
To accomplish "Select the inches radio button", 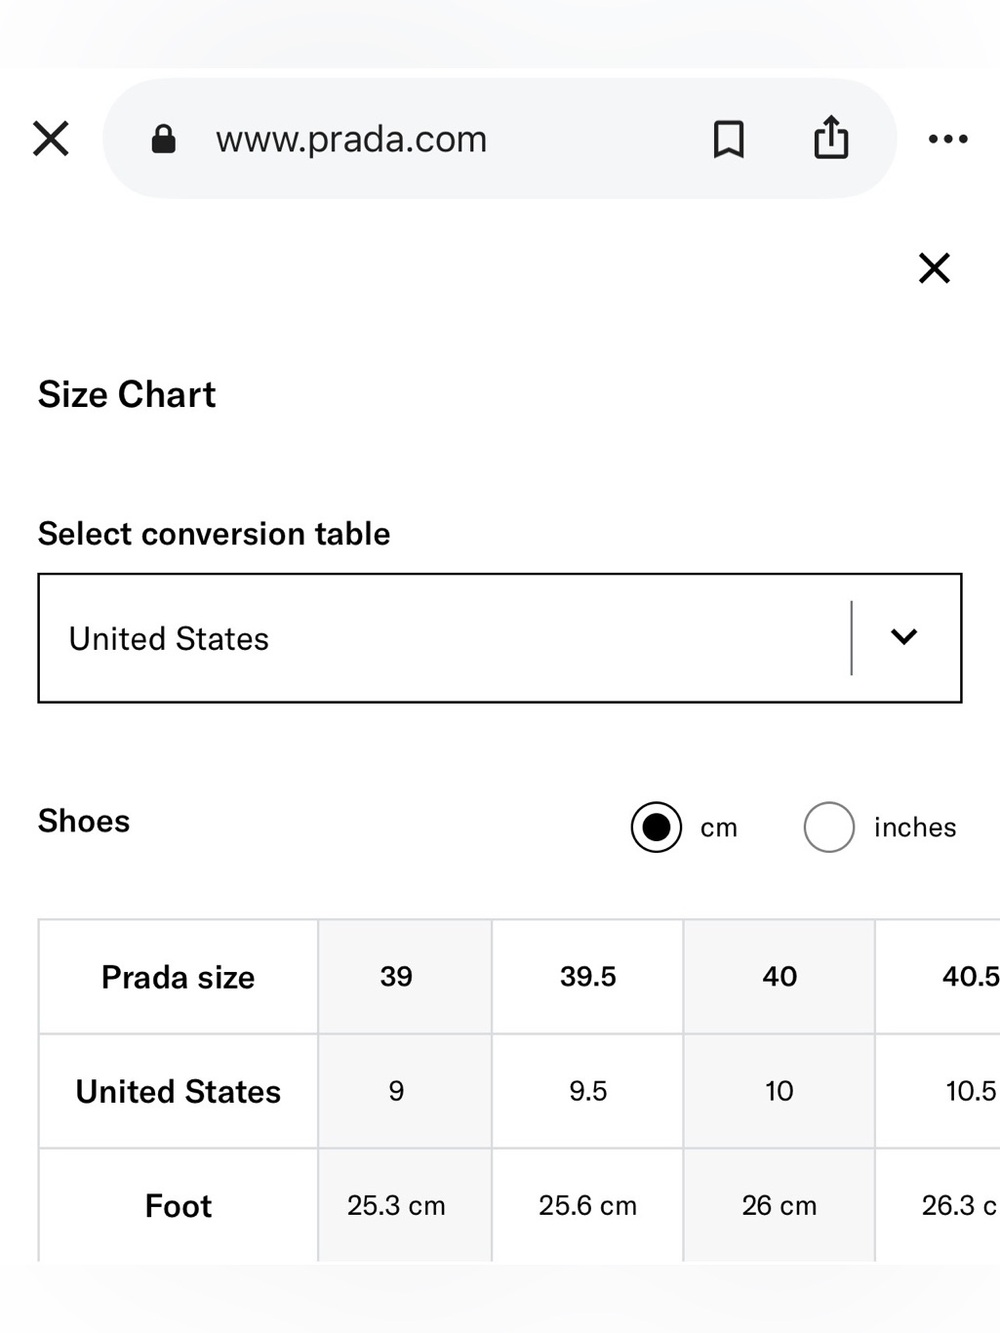I will 829,827.
